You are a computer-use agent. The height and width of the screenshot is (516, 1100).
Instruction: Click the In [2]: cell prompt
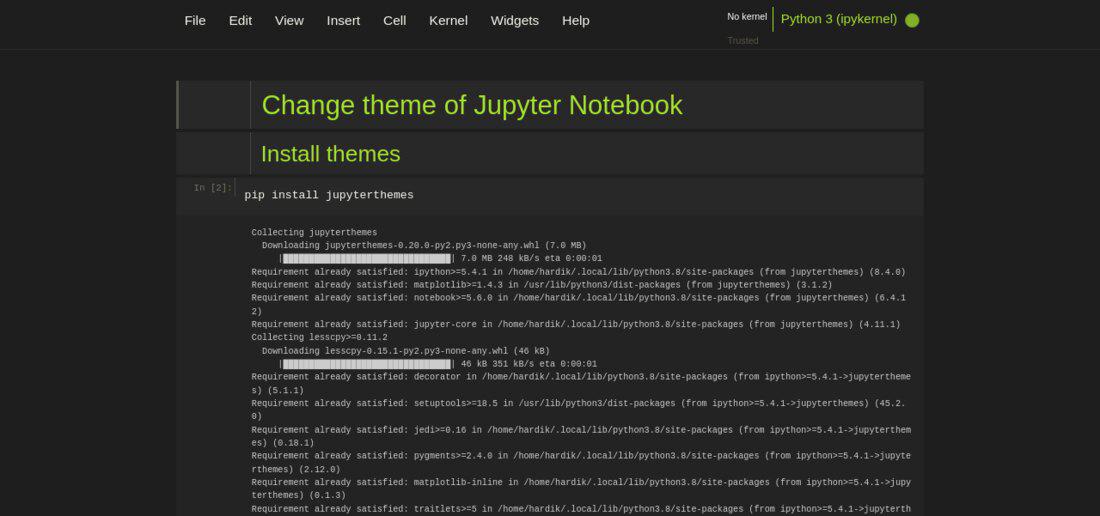(212, 187)
